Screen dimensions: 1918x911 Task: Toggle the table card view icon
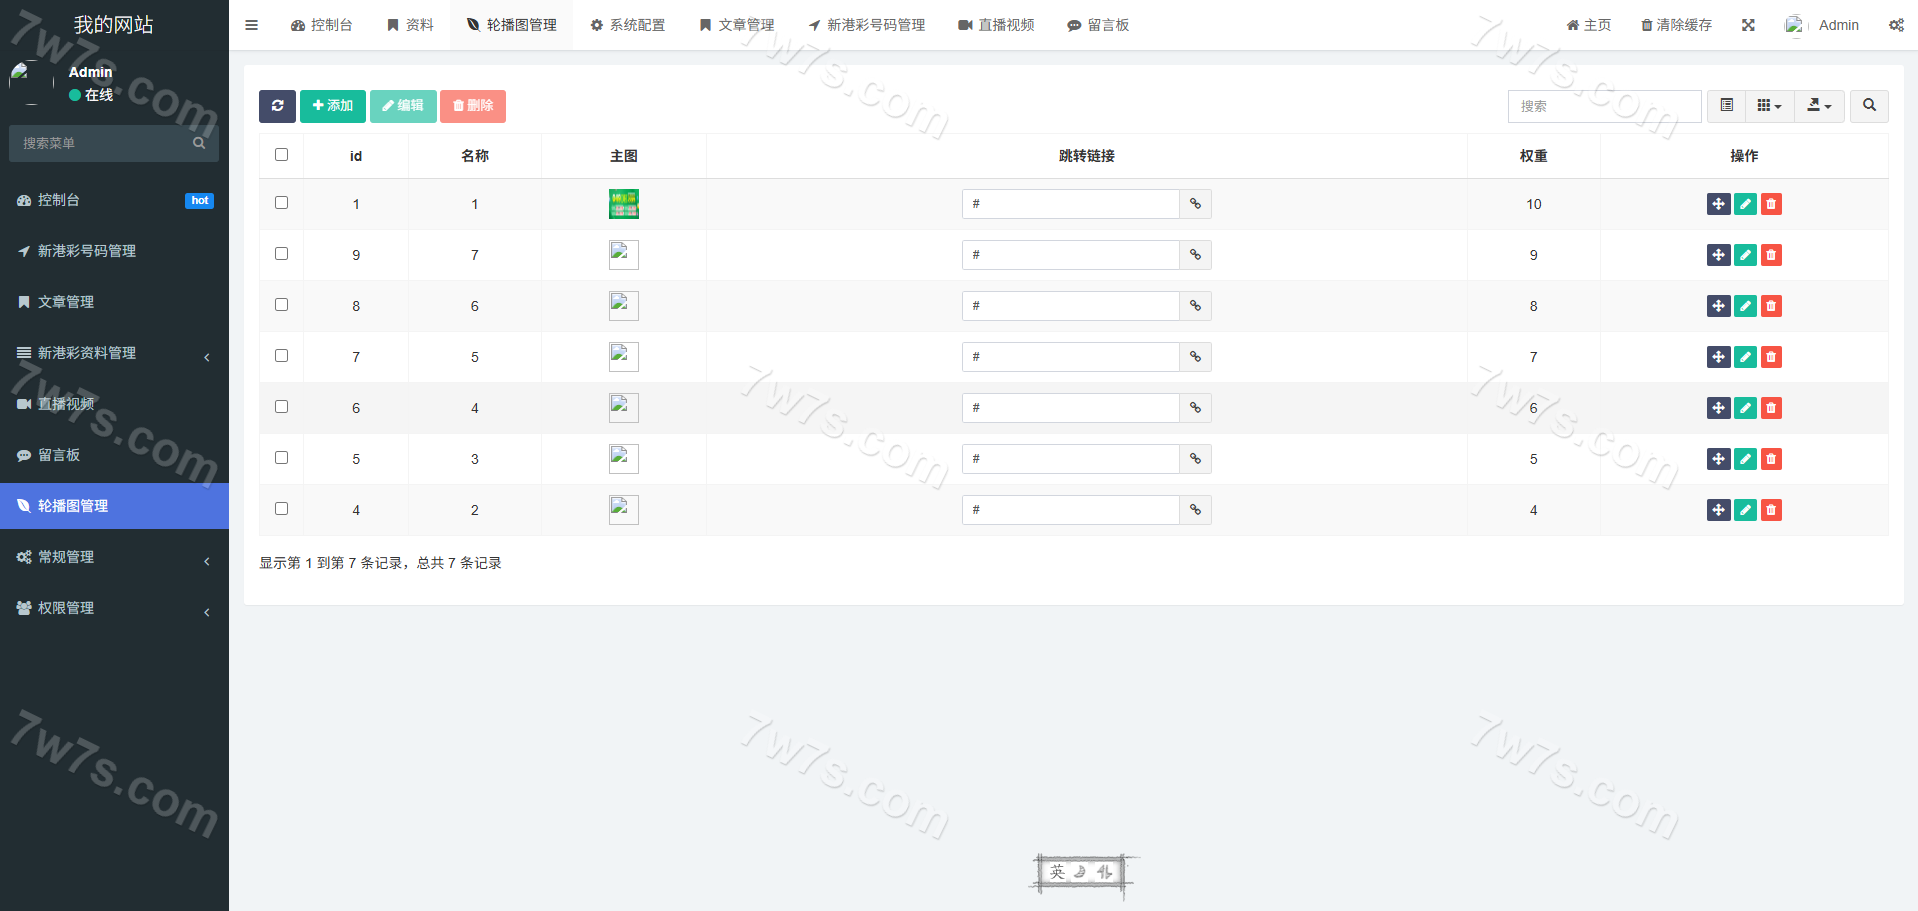click(x=1726, y=106)
